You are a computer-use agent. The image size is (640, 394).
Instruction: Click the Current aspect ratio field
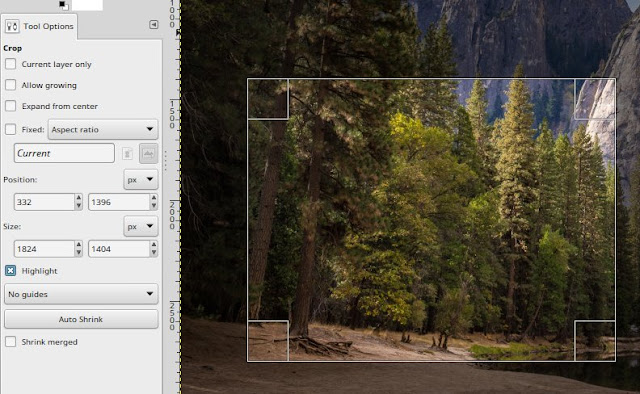(64, 153)
